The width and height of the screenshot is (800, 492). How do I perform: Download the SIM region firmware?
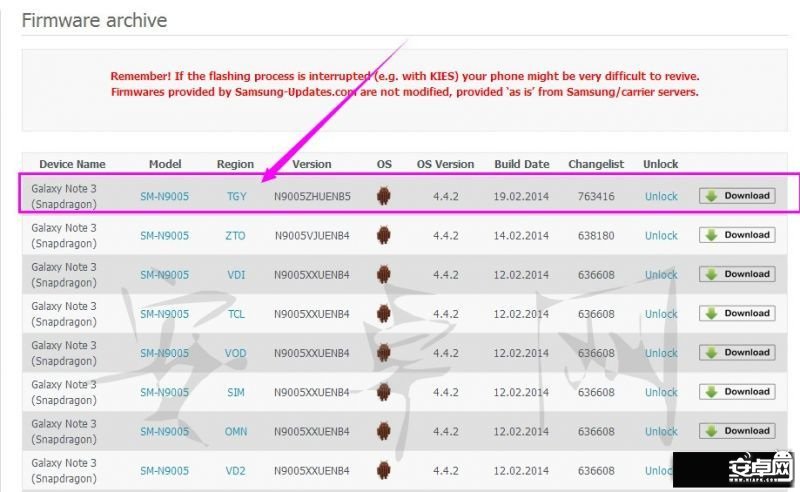click(x=737, y=392)
